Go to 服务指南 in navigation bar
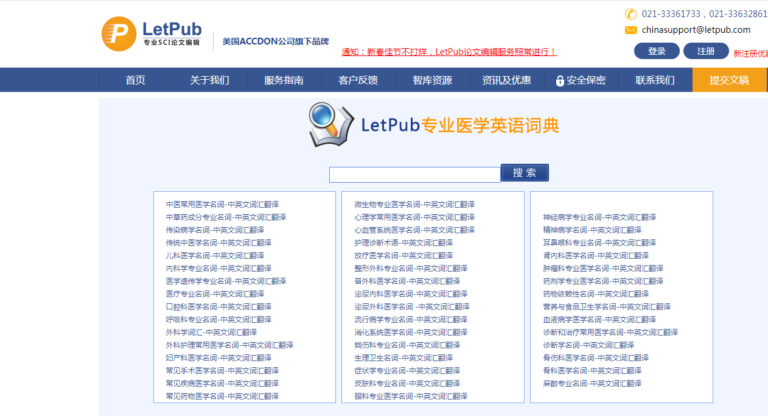 pyautogui.click(x=284, y=80)
